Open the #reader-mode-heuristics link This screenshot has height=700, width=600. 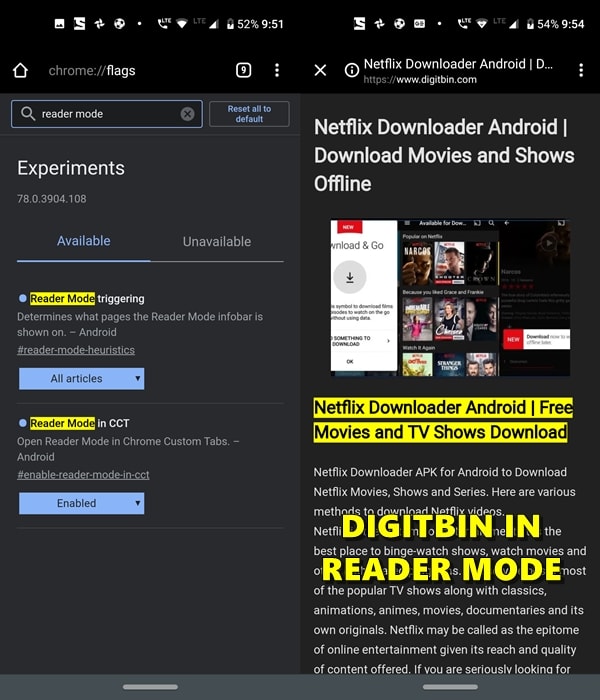[x=76, y=350]
